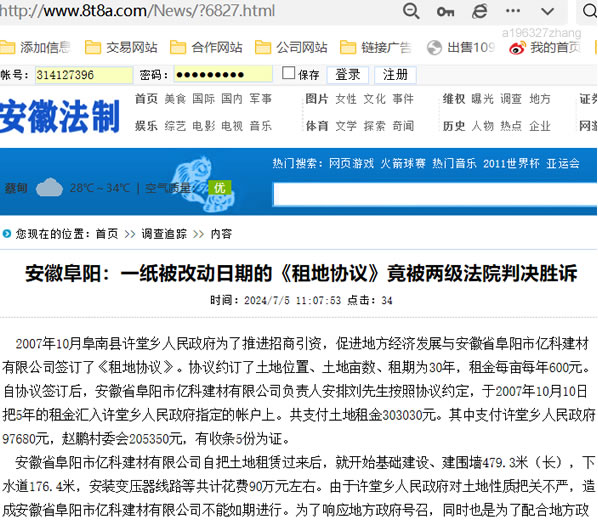Click the 安徽法制 site logo
The width and height of the screenshot is (598, 520).
60,116
